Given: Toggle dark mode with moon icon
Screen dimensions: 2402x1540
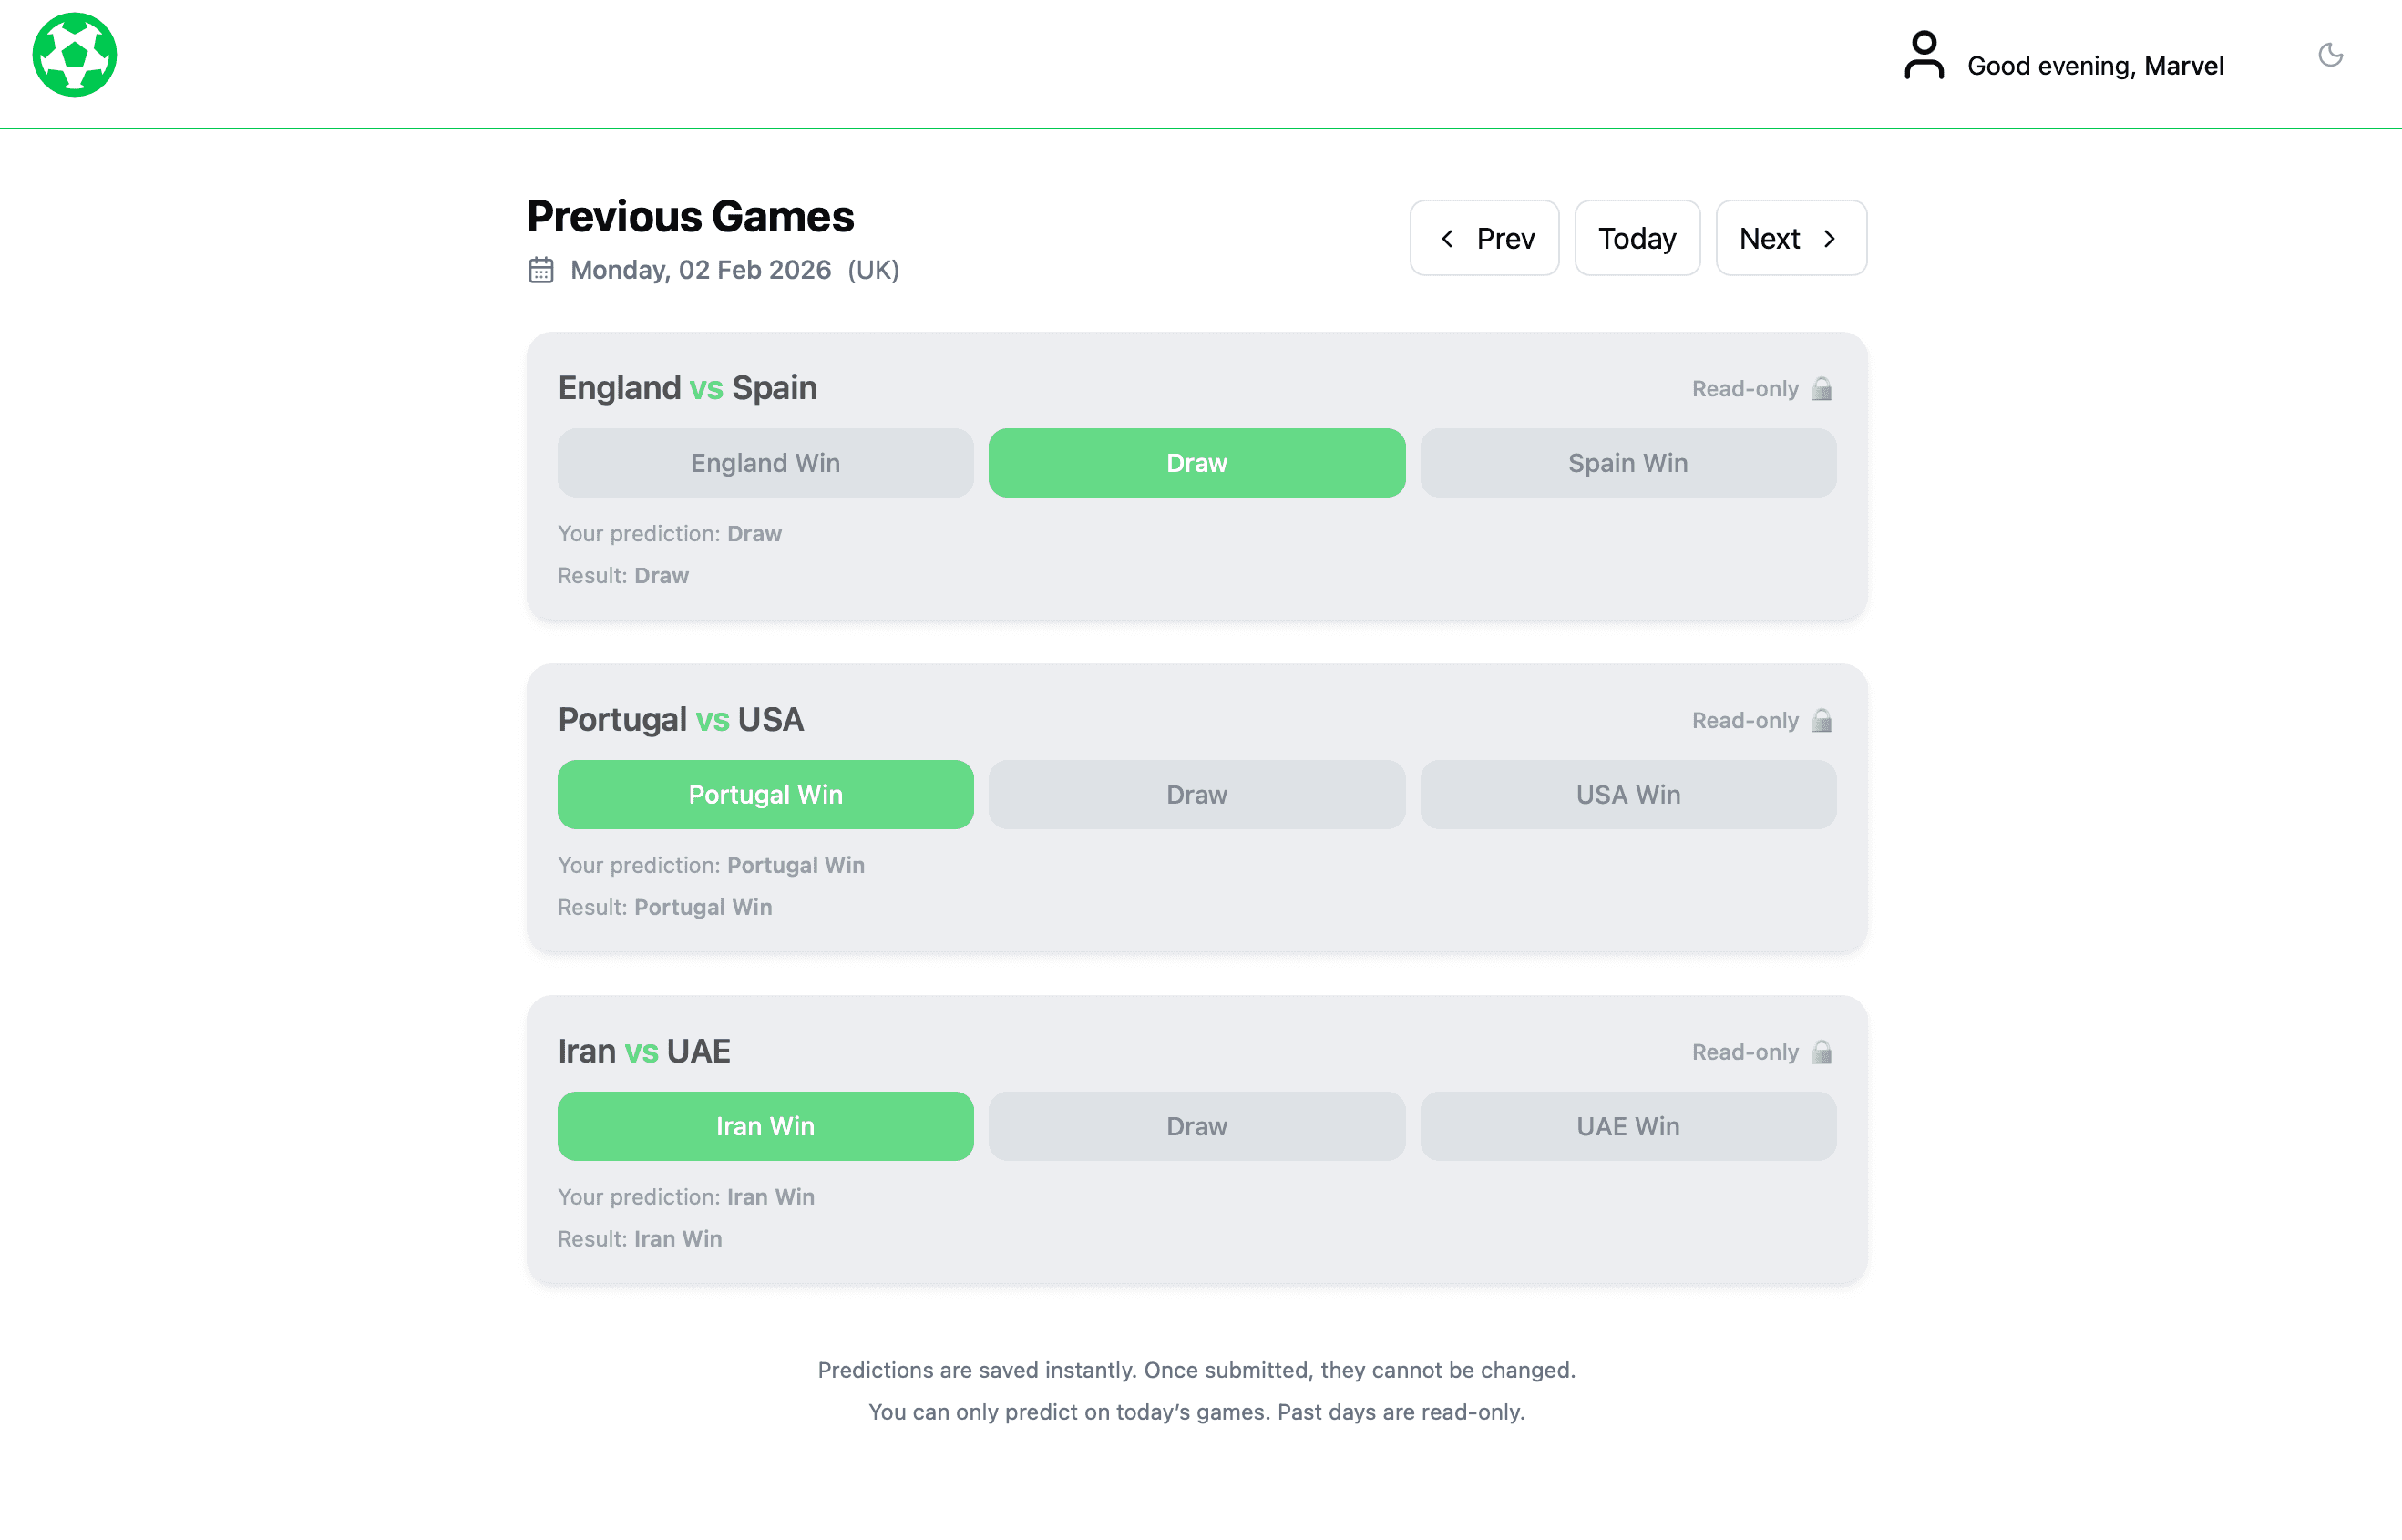Looking at the screenshot, I should pos(2330,55).
